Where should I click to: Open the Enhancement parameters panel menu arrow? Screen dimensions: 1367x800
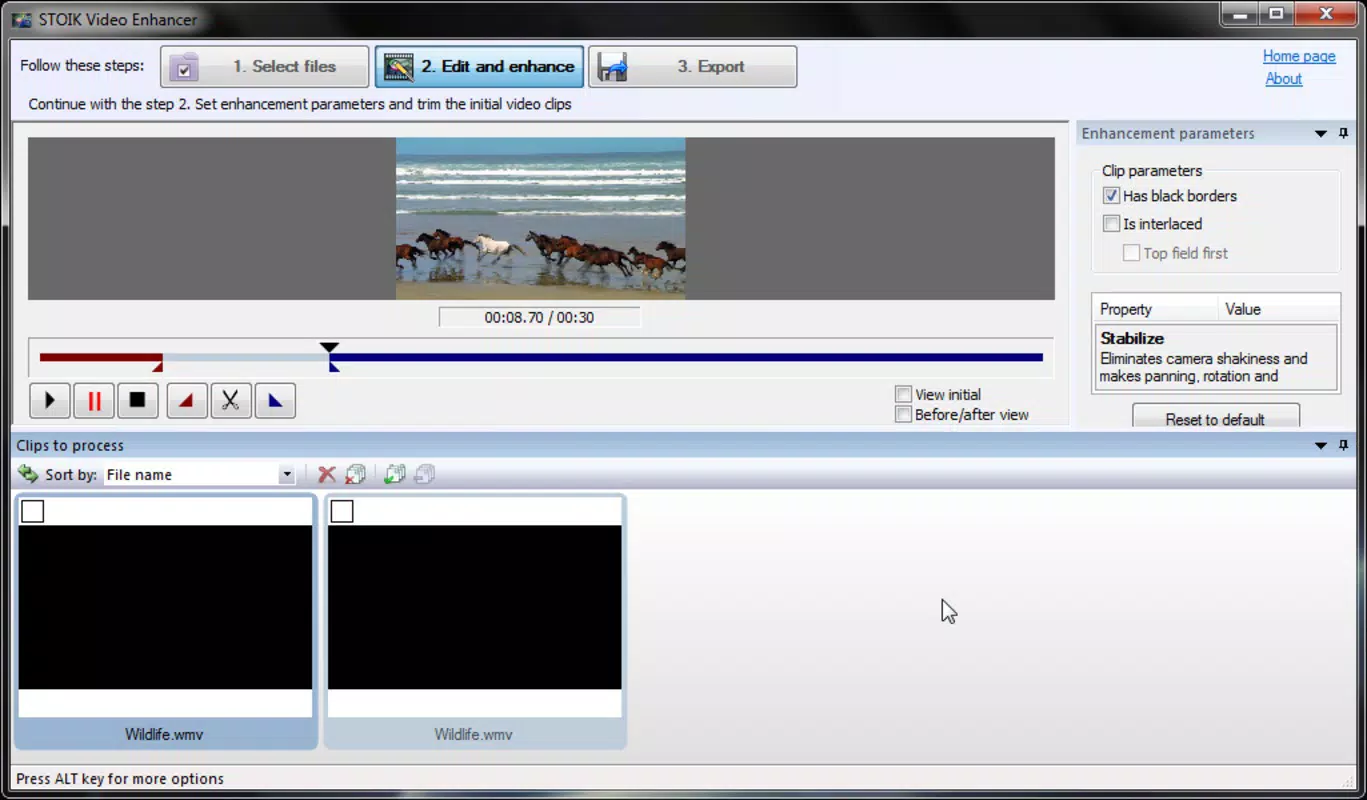1321,133
